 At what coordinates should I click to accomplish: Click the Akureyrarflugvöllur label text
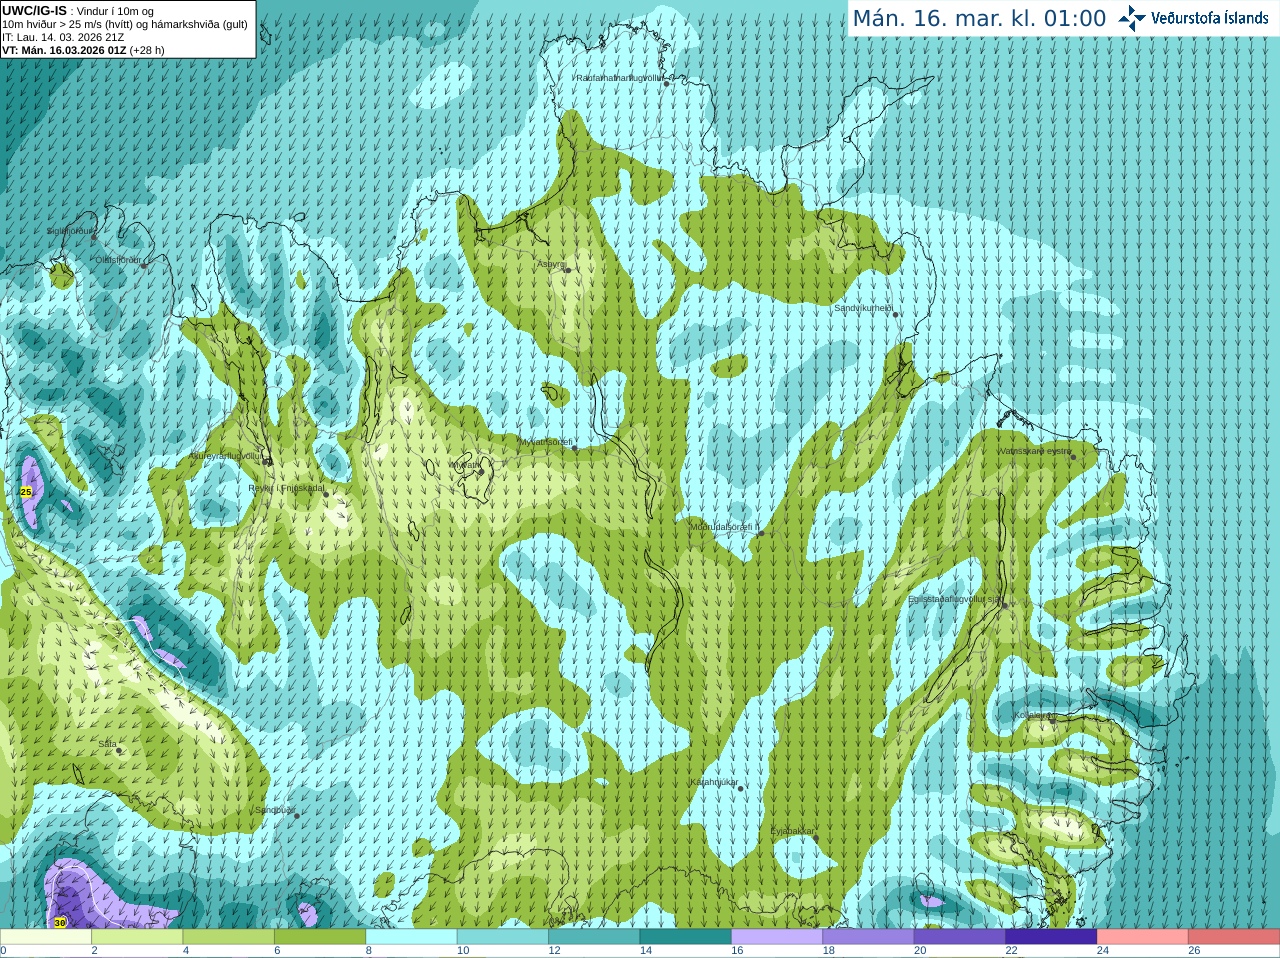226,456
